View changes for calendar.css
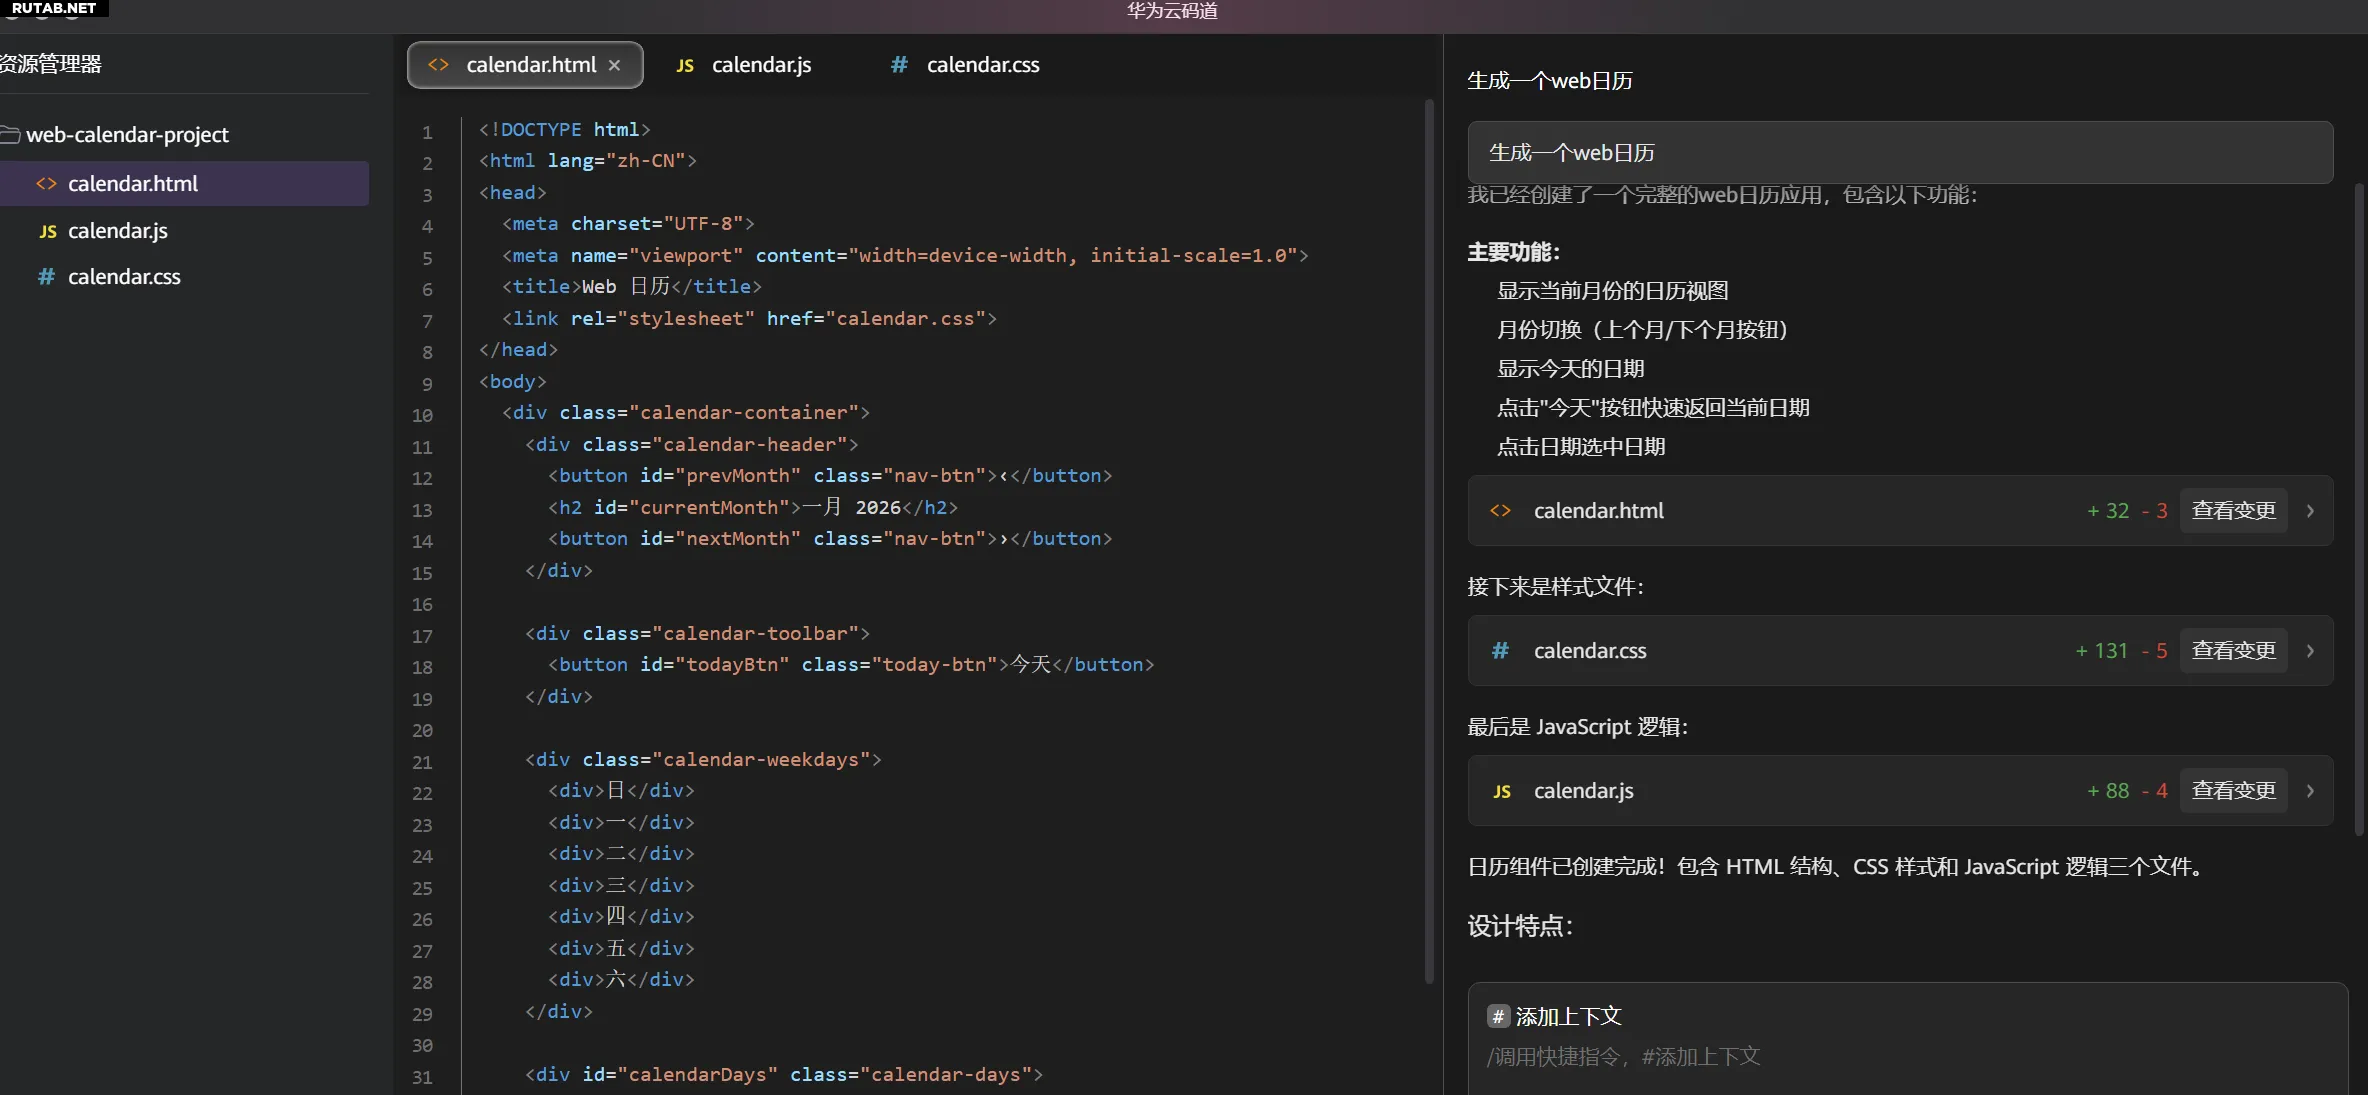Screen dimensions: 2368x1095 click(x=2233, y=651)
